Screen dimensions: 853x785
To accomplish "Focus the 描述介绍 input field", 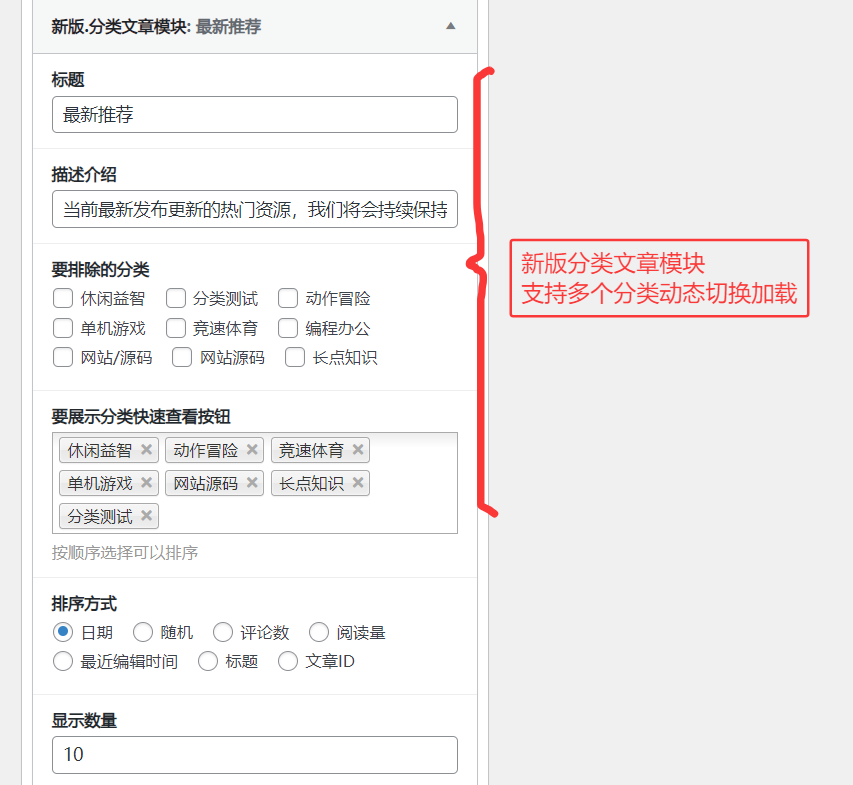I will tap(254, 210).
